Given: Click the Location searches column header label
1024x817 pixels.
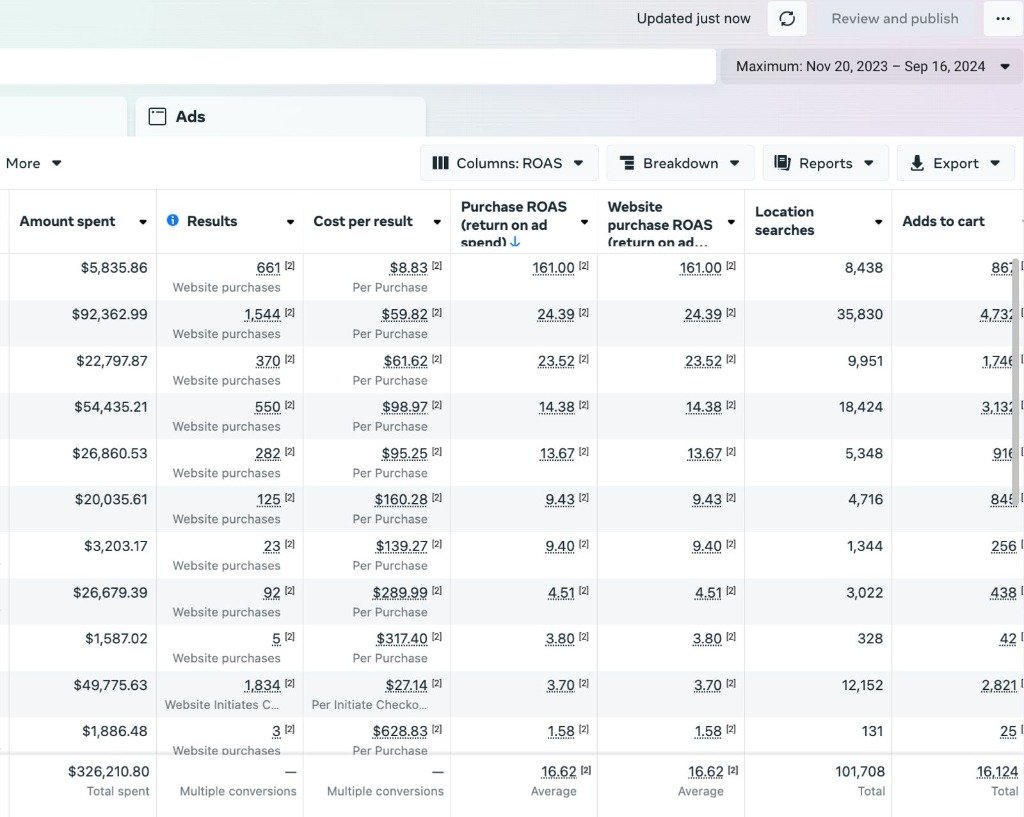Looking at the screenshot, I should click(784, 221).
